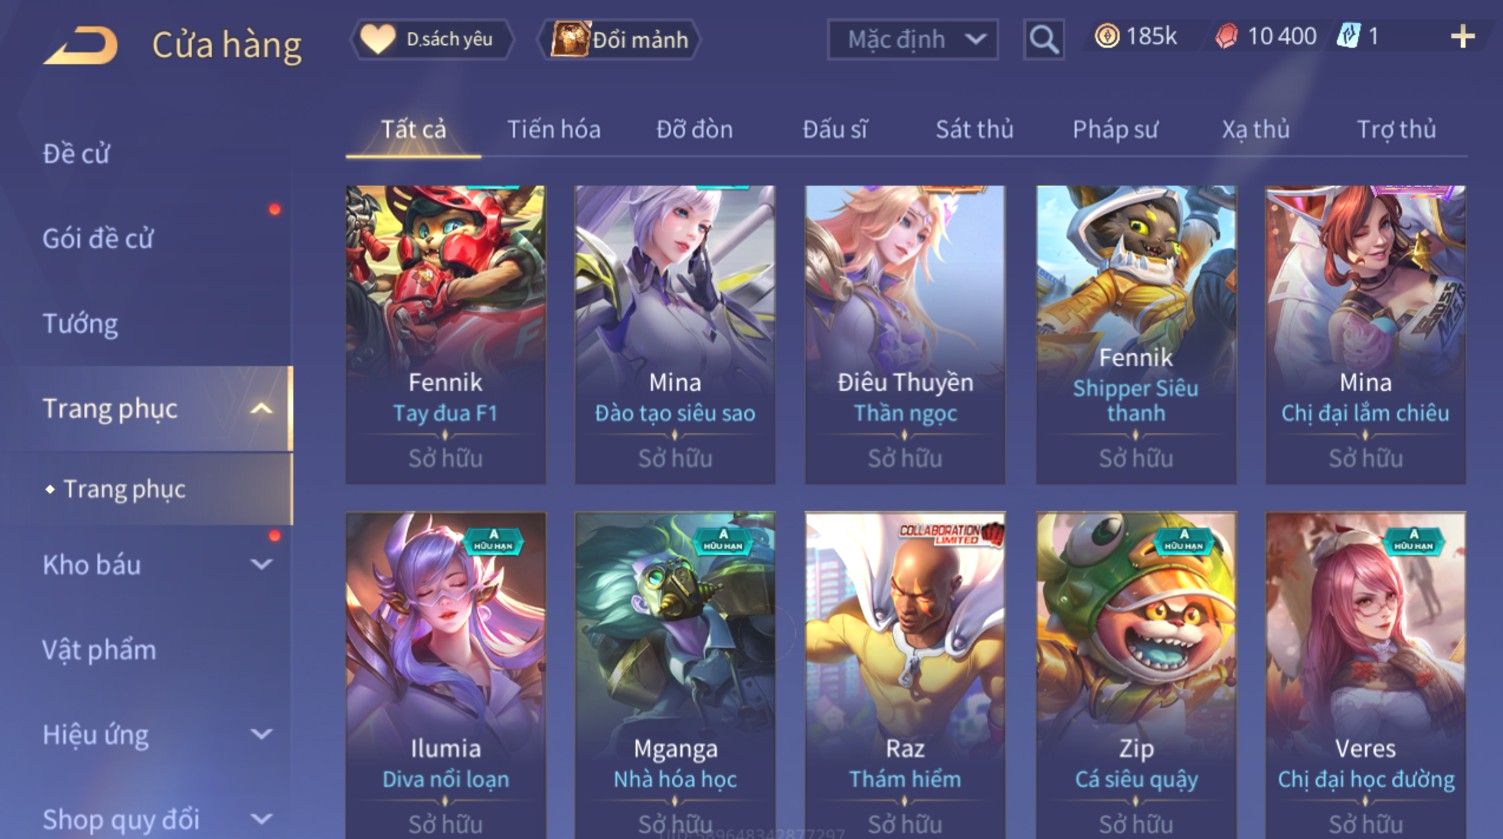
Task: Open Fennik Tay đua F1 skin card
Action: tap(445, 334)
